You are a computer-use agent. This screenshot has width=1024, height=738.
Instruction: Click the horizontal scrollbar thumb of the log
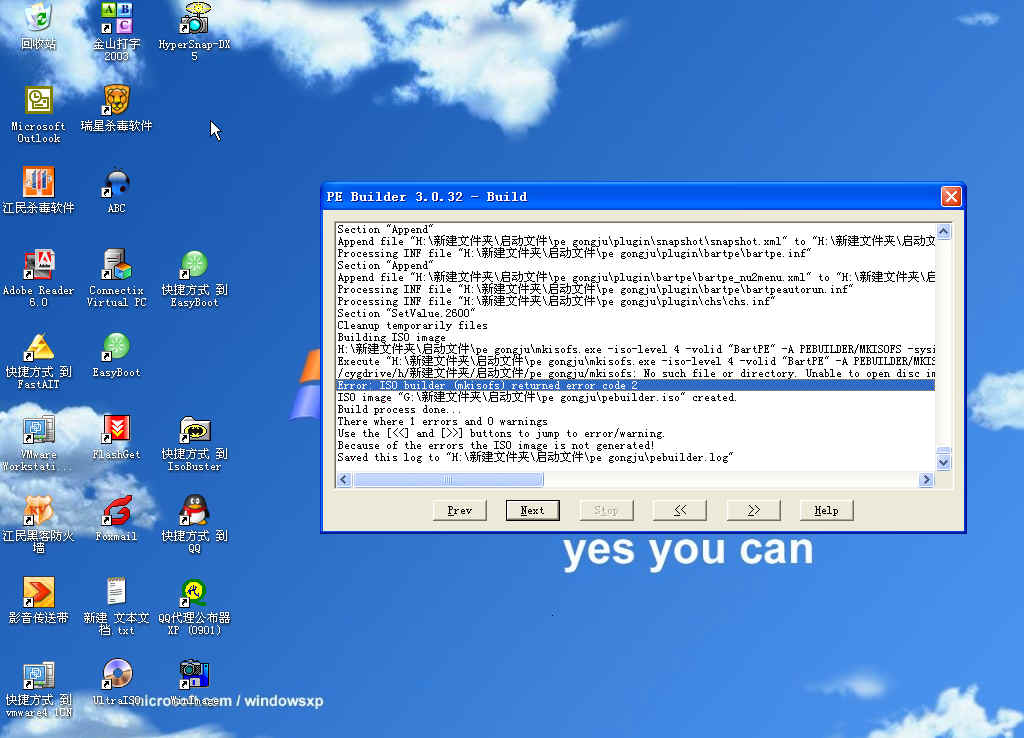(448, 480)
